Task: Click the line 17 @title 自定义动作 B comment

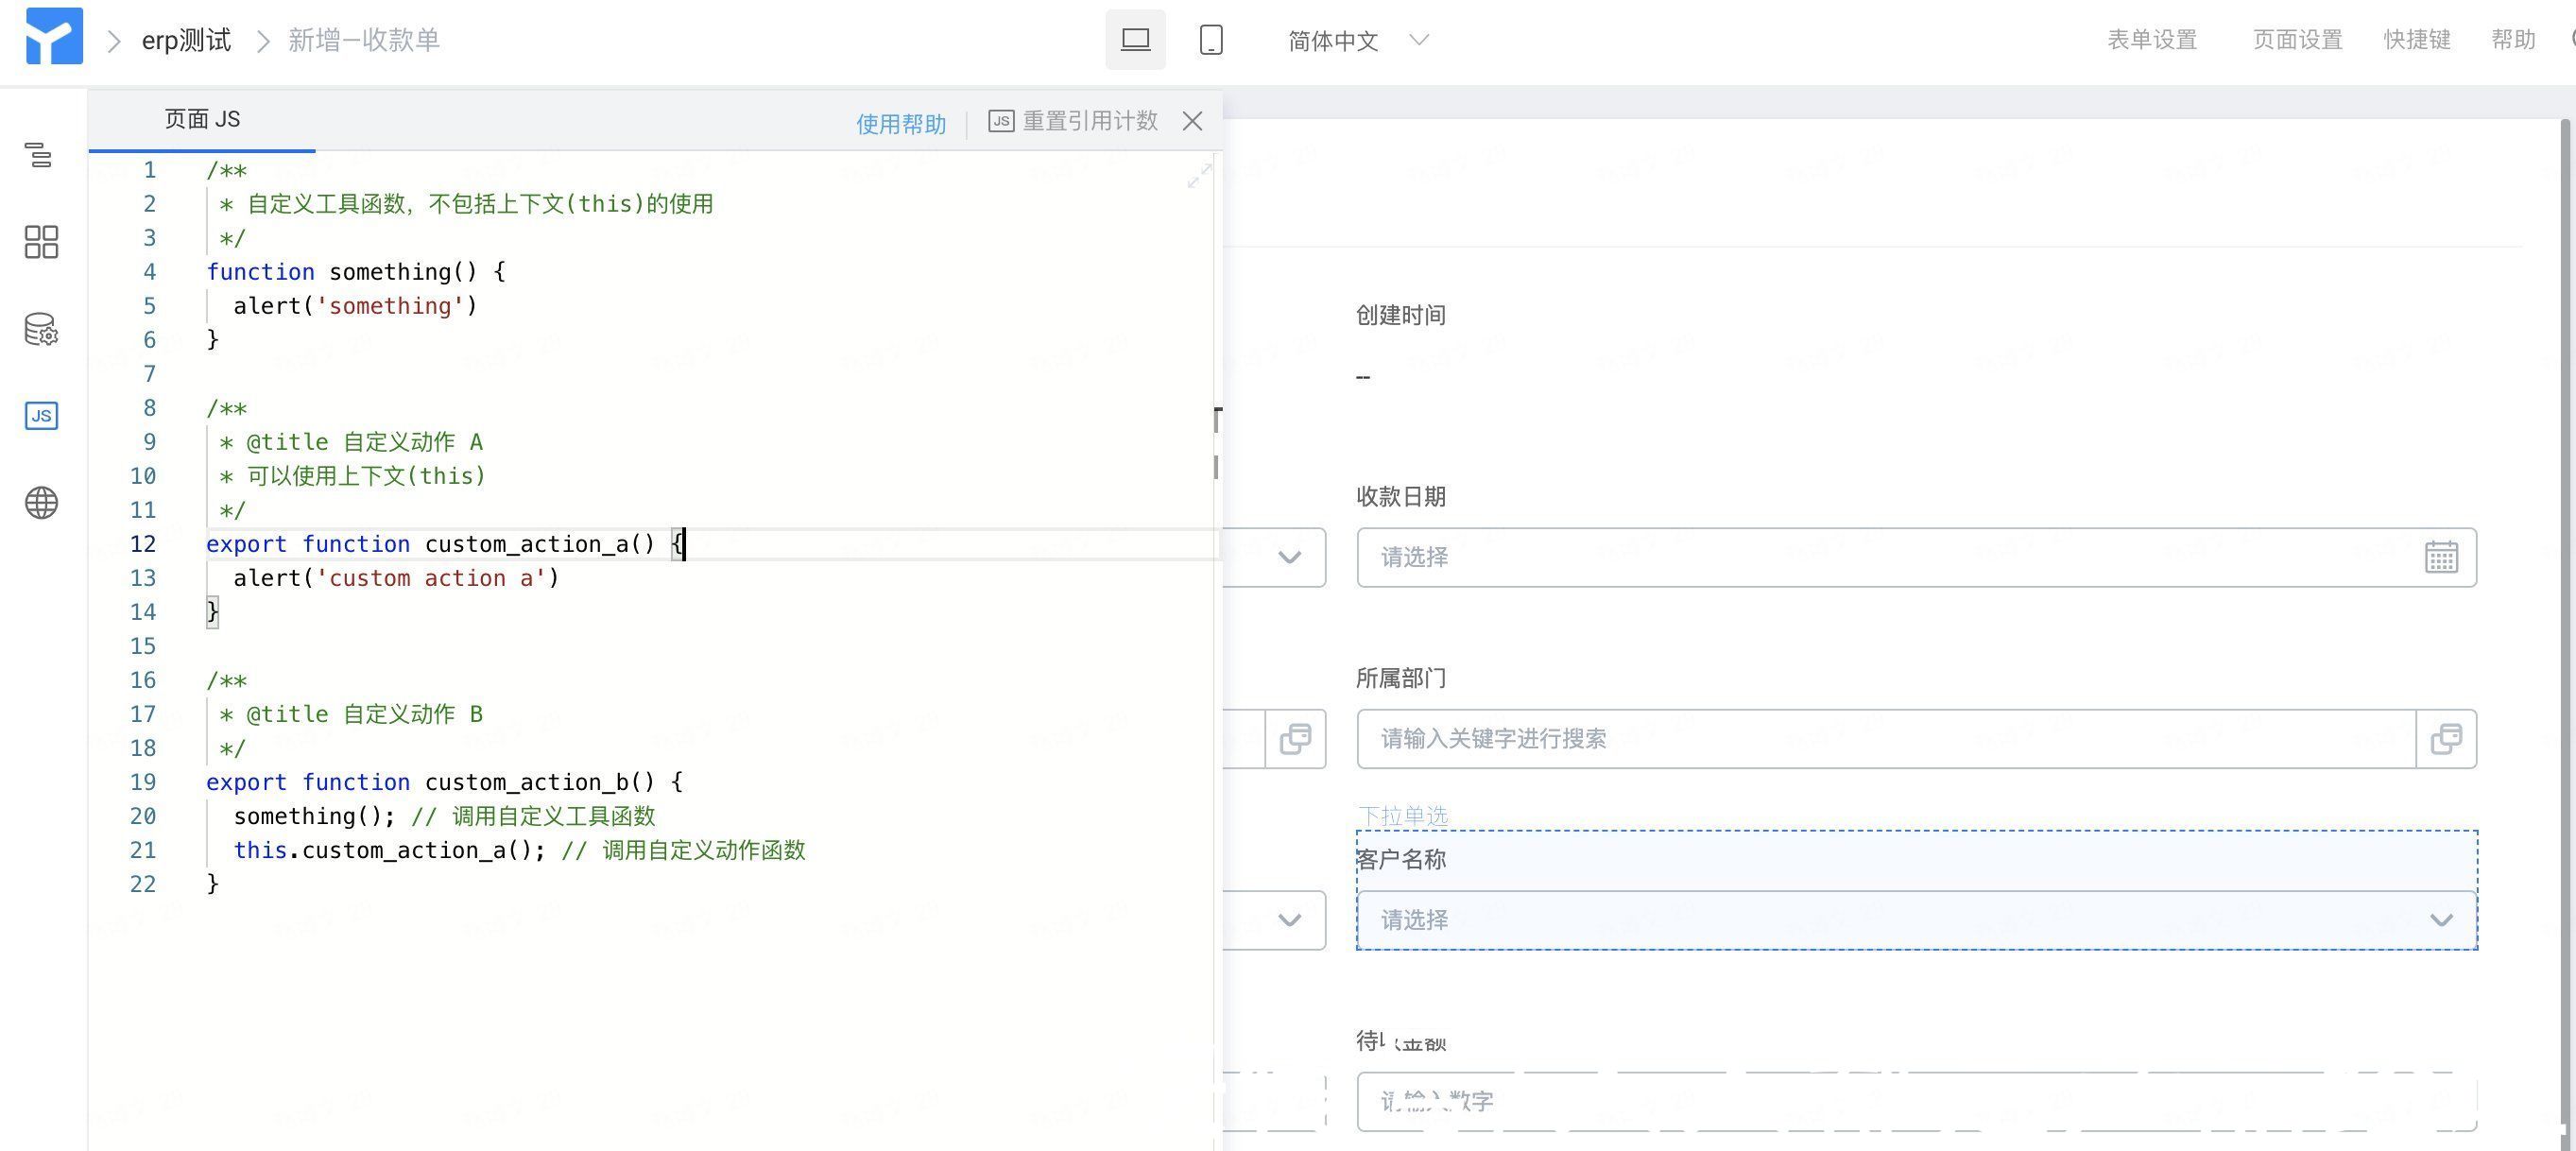Action: [351, 714]
